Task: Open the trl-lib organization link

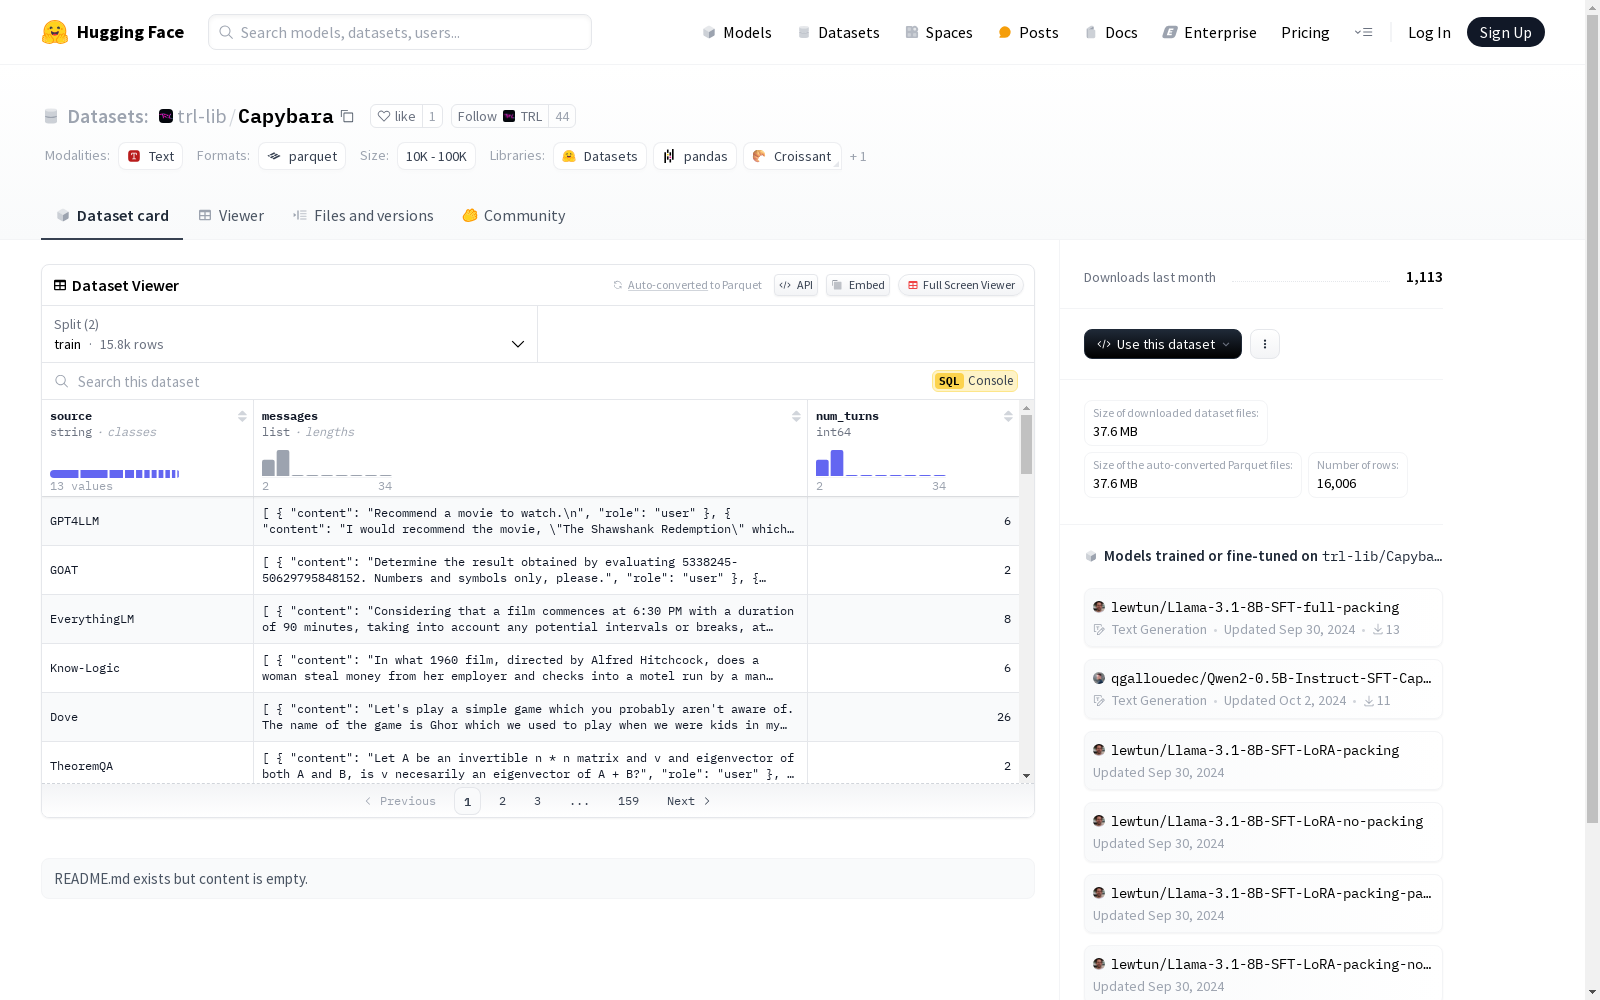Action: tap(202, 116)
